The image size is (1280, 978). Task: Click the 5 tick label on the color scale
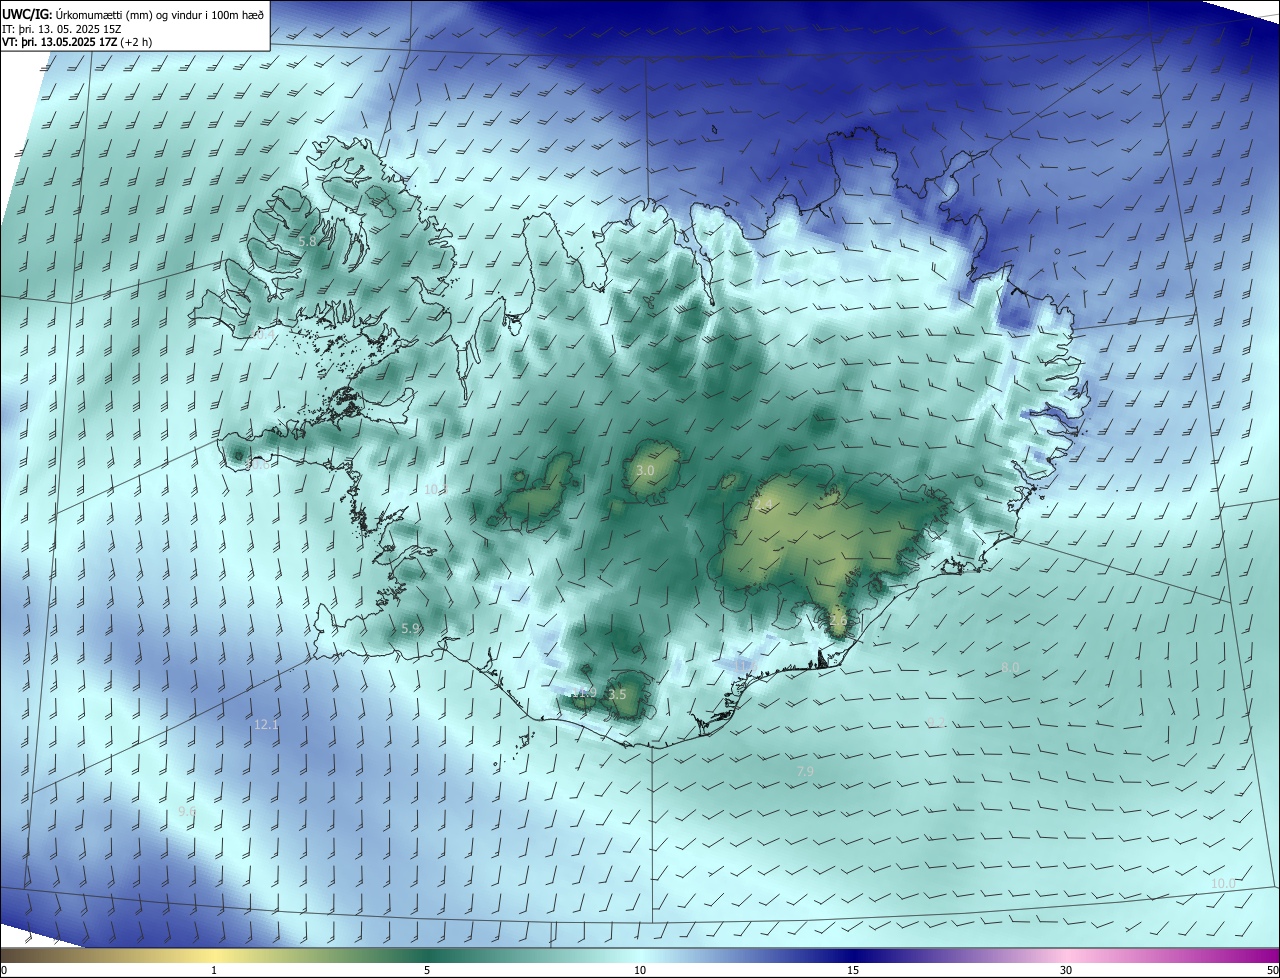coord(427,970)
